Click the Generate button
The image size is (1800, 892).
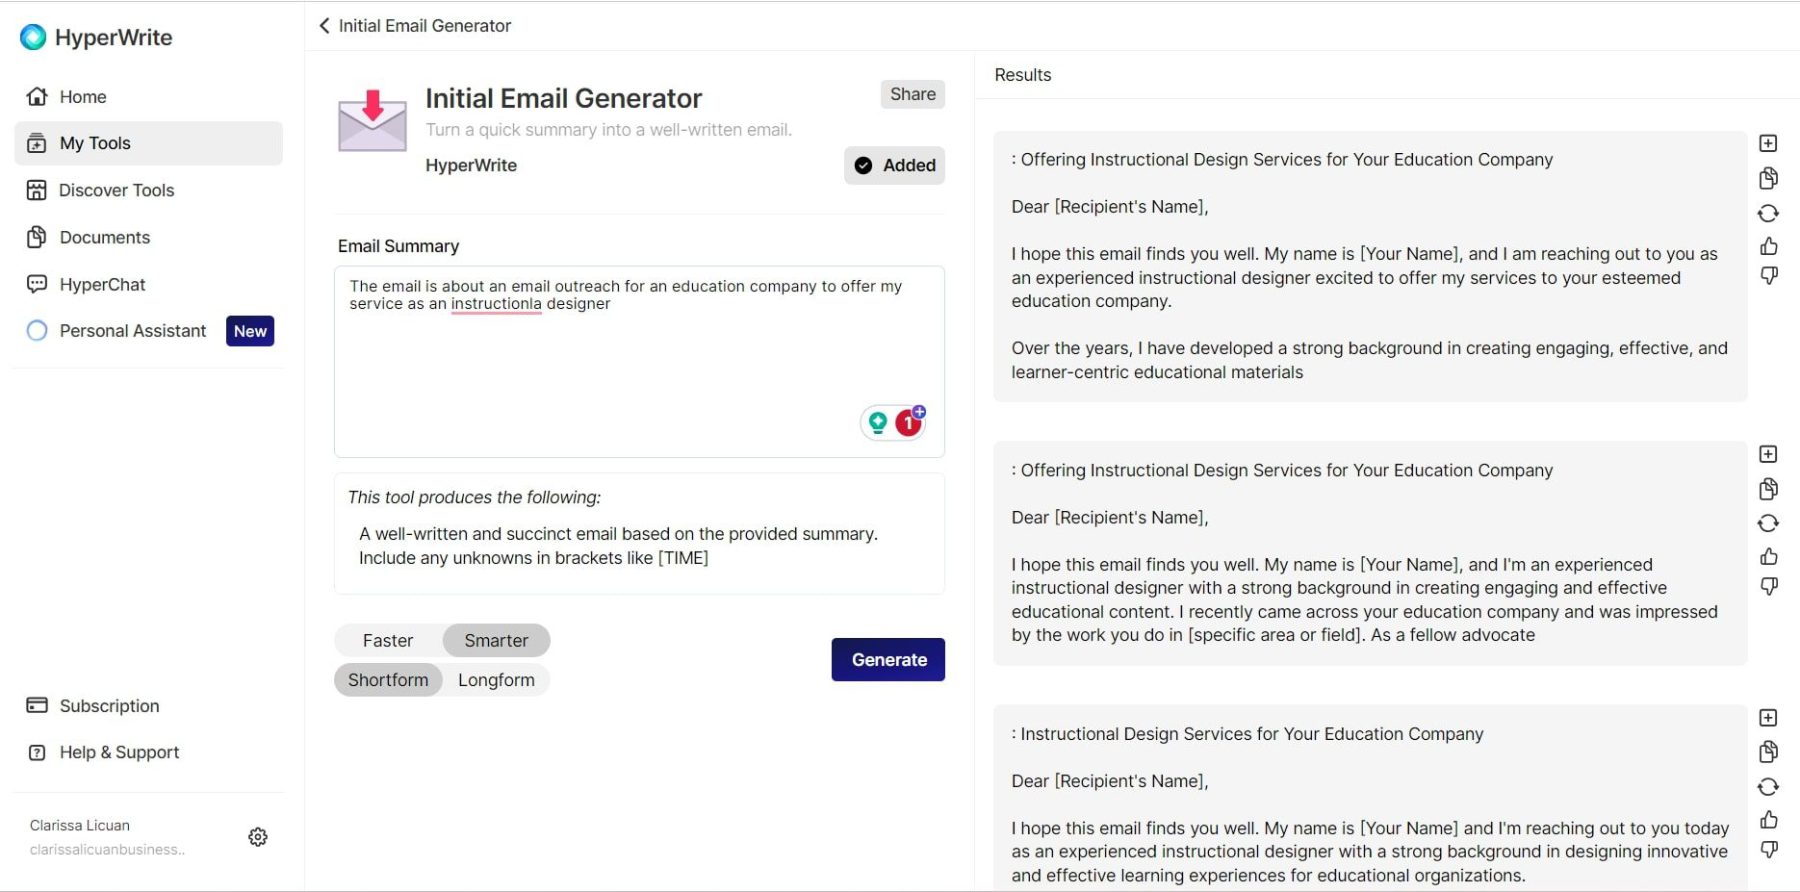point(888,660)
